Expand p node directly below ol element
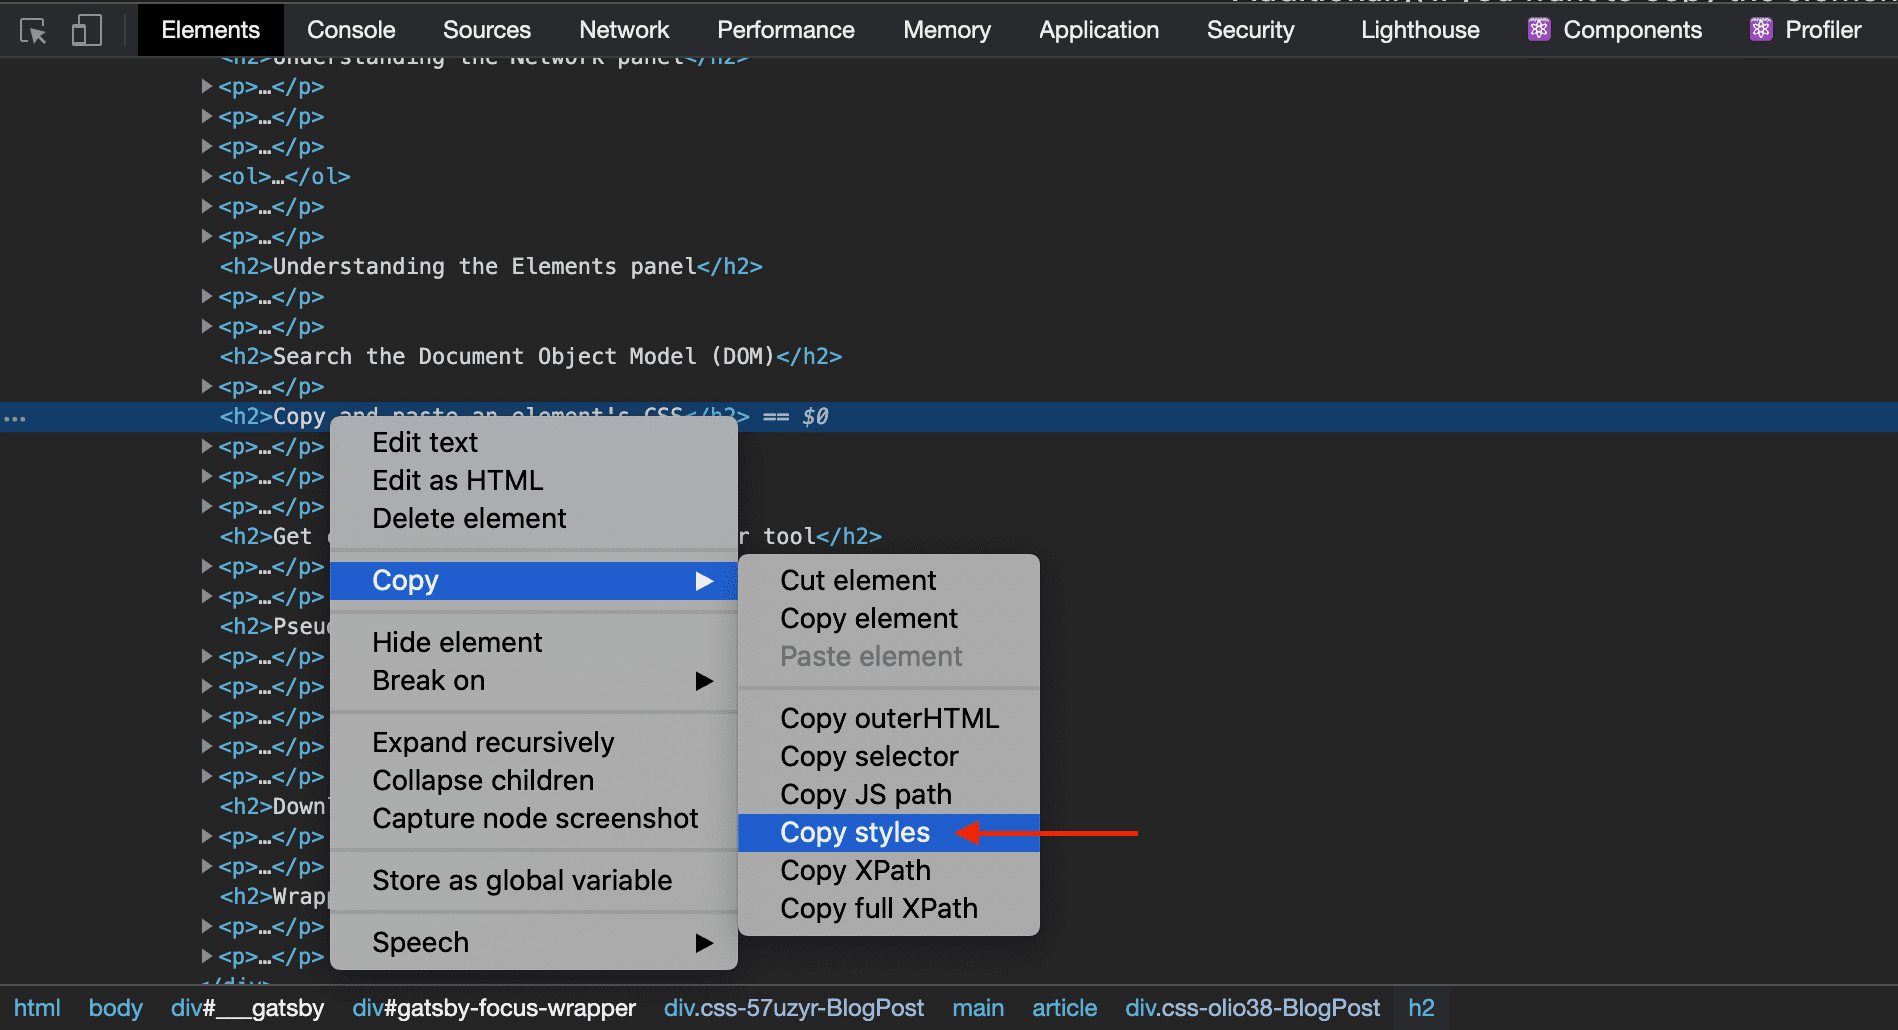 pyautogui.click(x=206, y=206)
